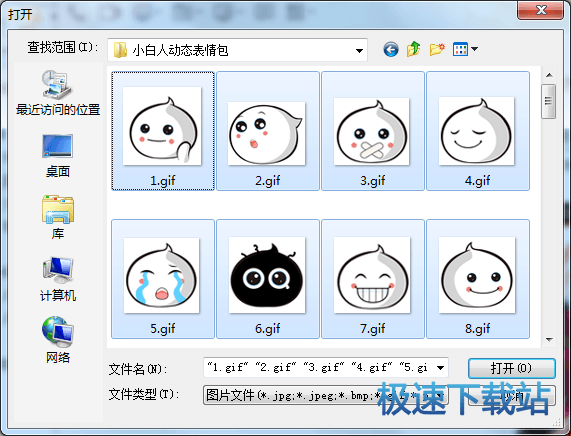The image size is (571, 436).
Task: Select the 7.gif grinning thumbnail
Action: point(372,275)
